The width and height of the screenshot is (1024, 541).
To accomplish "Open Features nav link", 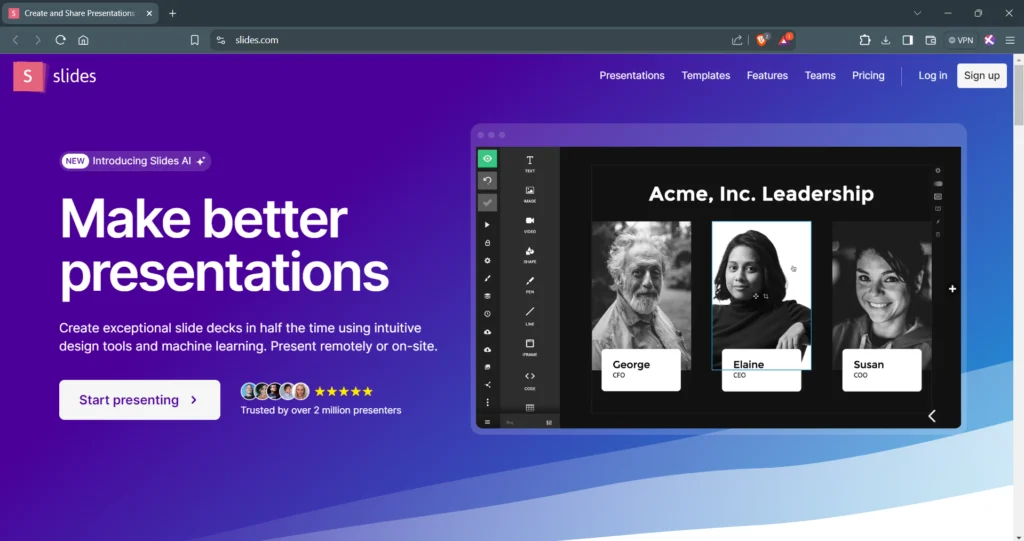I will pyautogui.click(x=767, y=76).
